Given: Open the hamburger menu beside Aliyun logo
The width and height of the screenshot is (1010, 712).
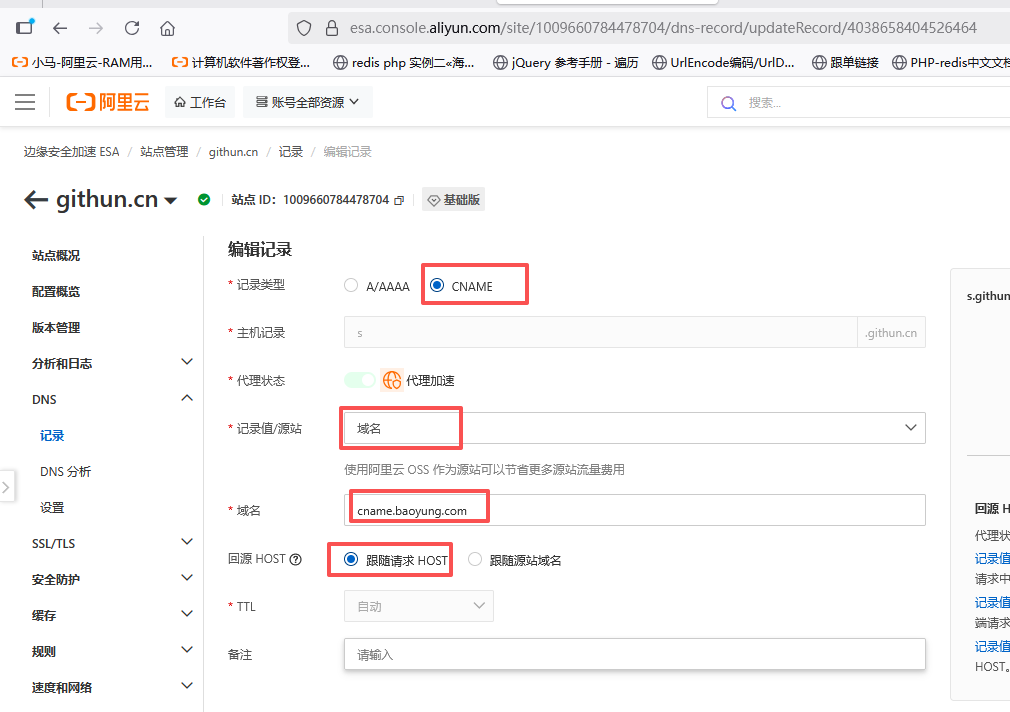Looking at the screenshot, I should (25, 102).
